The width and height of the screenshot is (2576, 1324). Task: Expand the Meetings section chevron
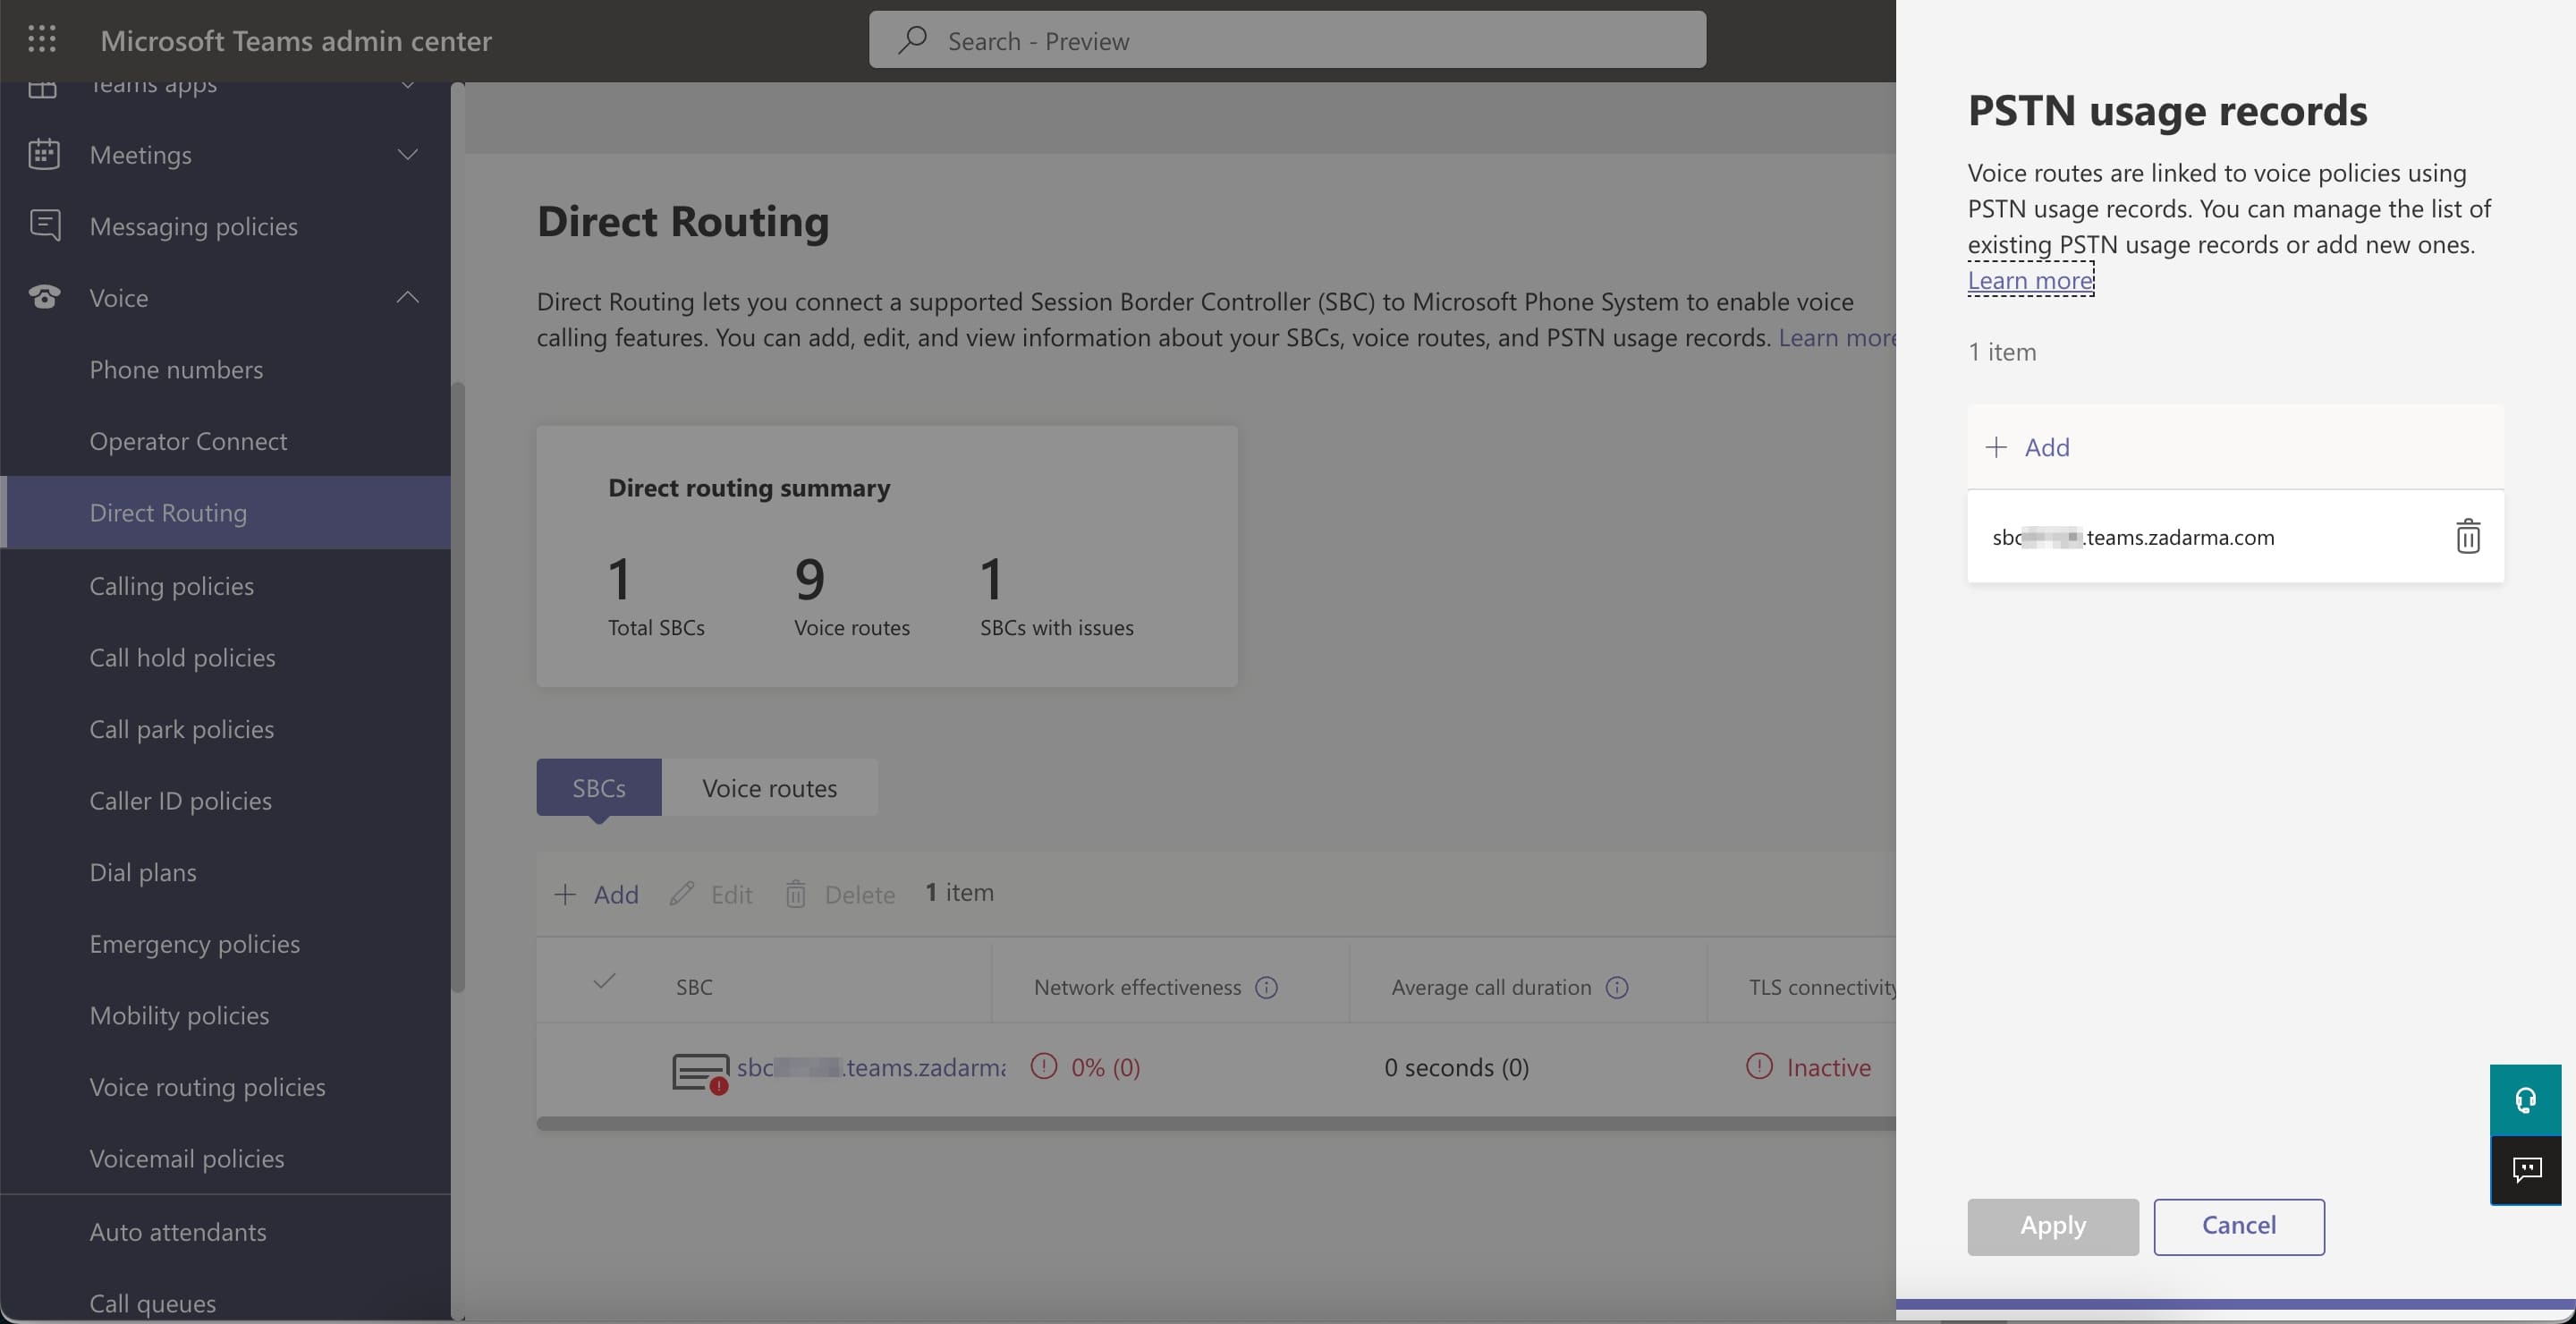pyautogui.click(x=407, y=154)
